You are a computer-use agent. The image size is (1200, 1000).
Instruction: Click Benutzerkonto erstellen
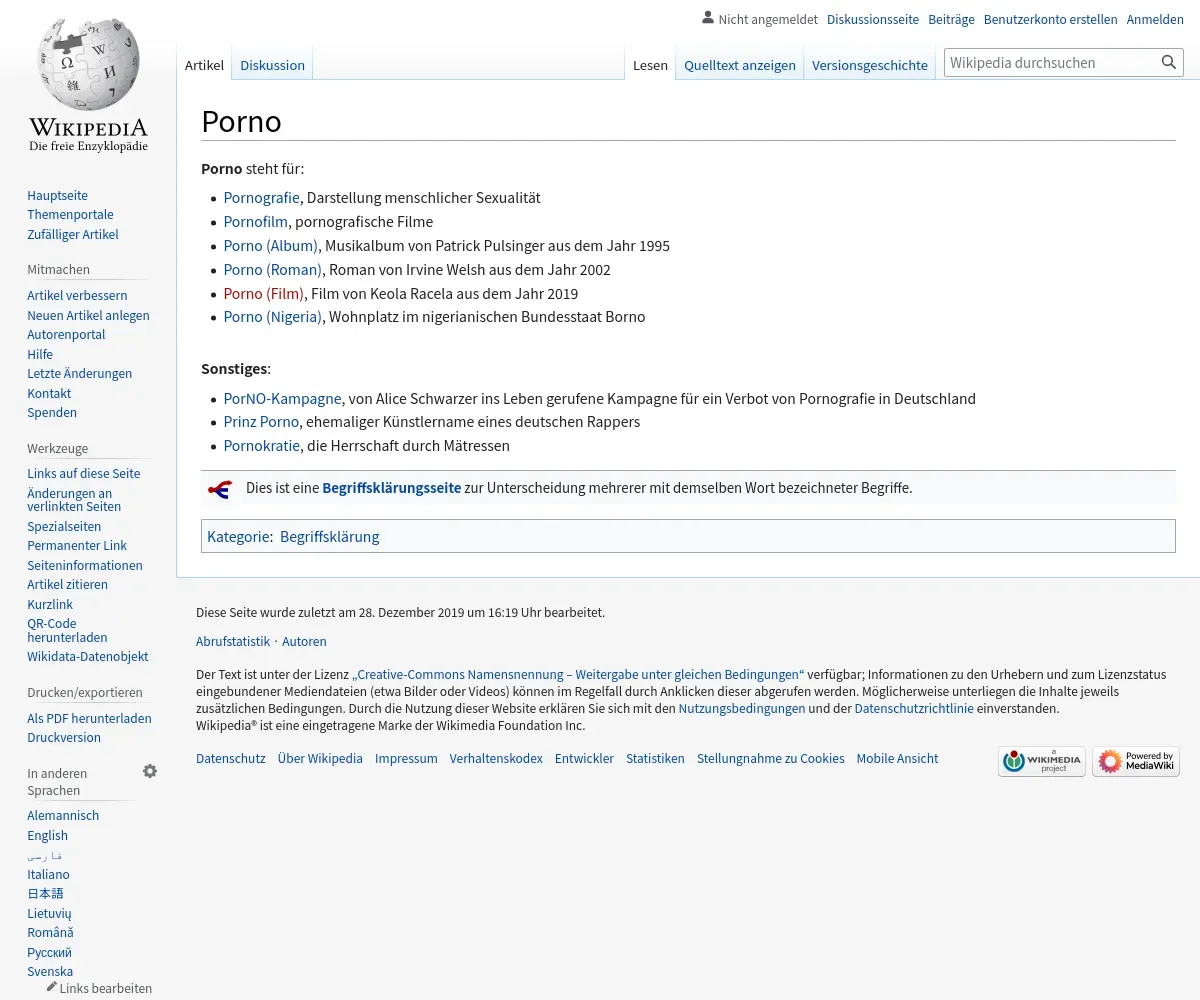(x=1050, y=19)
